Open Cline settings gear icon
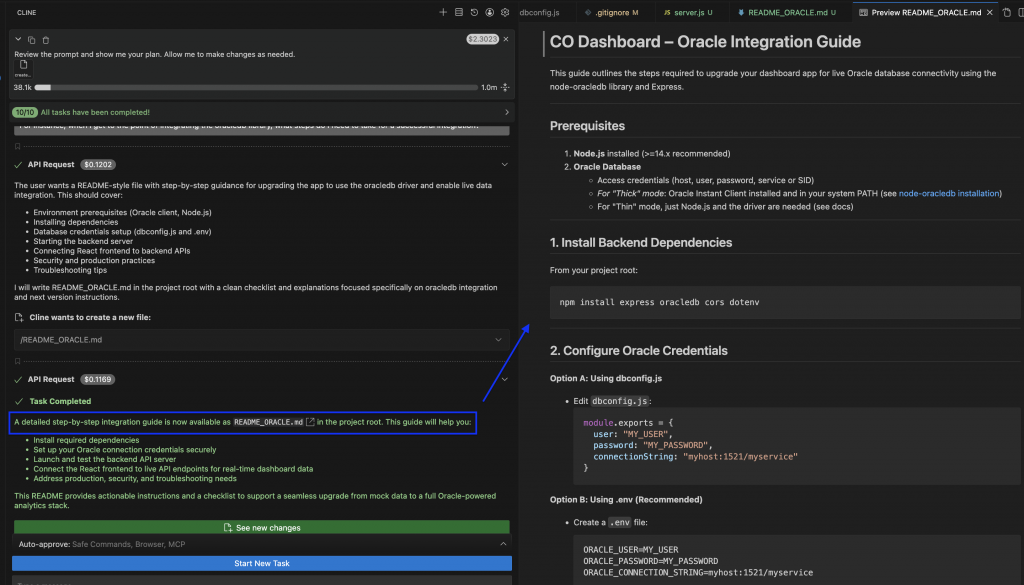The height and width of the screenshot is (585, 1024). [505, 12]
